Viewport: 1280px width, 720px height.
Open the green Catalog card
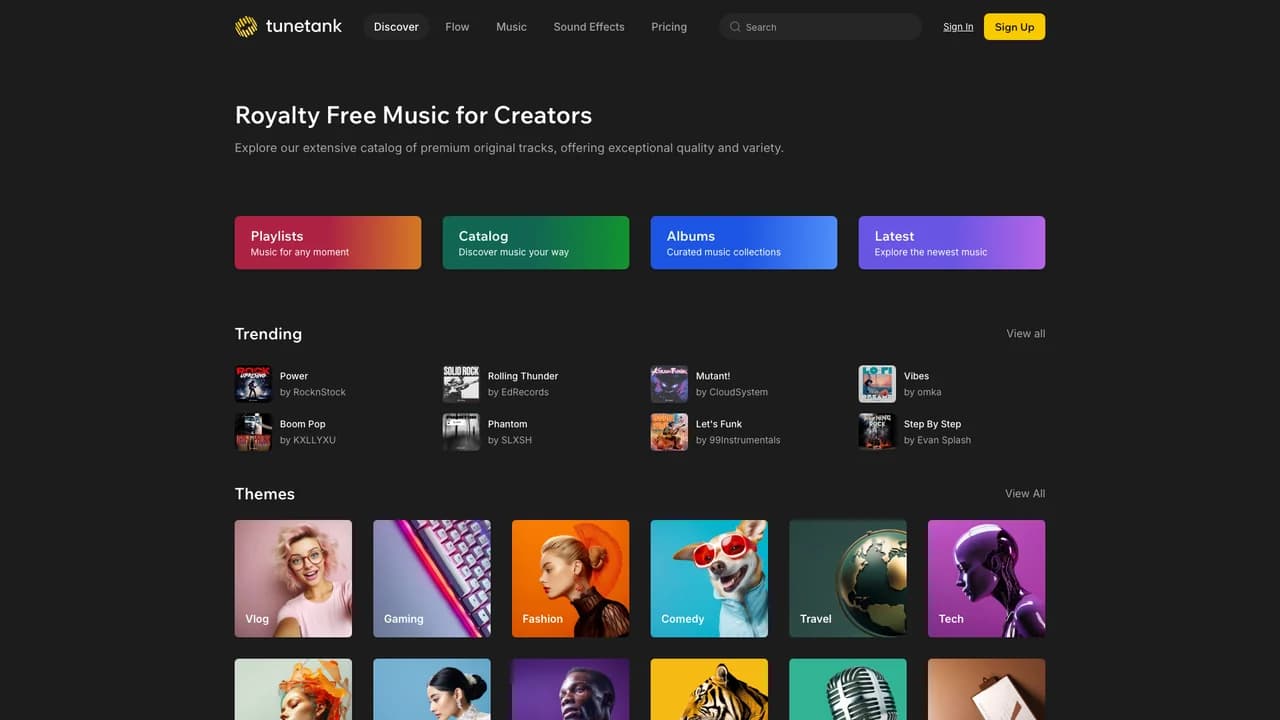coord(536,243)
